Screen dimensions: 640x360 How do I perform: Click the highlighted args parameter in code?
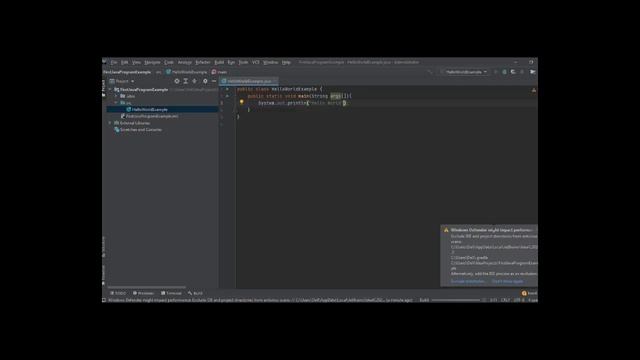click(335, 96)
